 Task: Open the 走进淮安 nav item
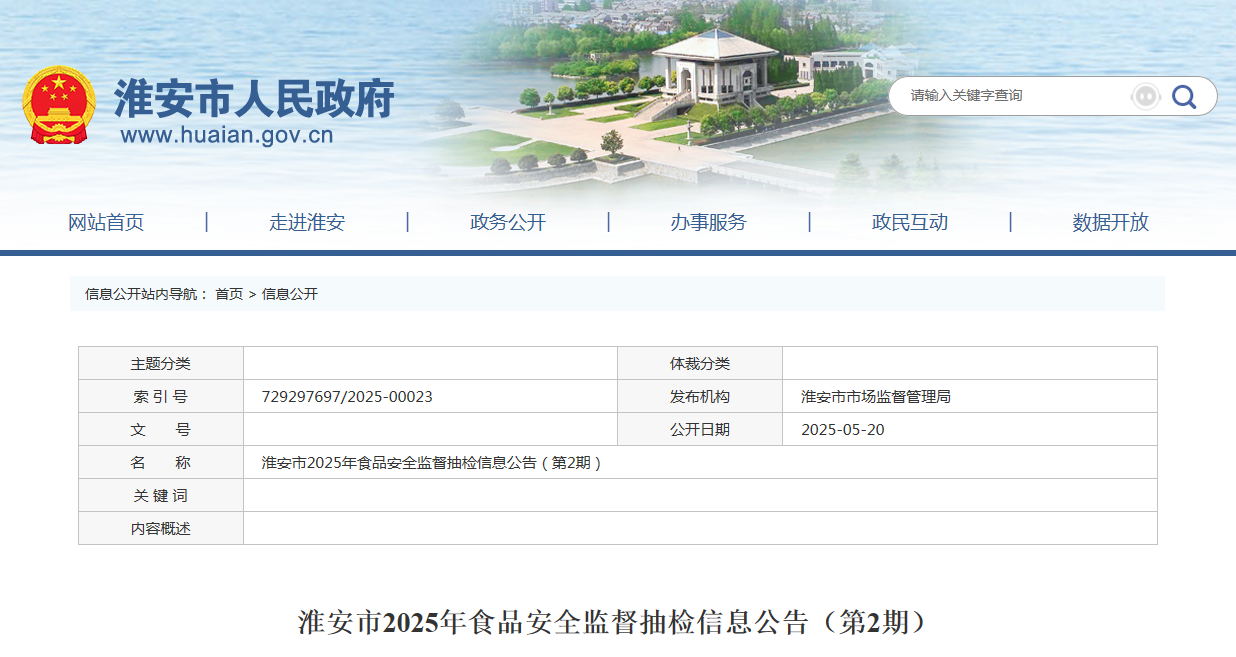[307, 222]
